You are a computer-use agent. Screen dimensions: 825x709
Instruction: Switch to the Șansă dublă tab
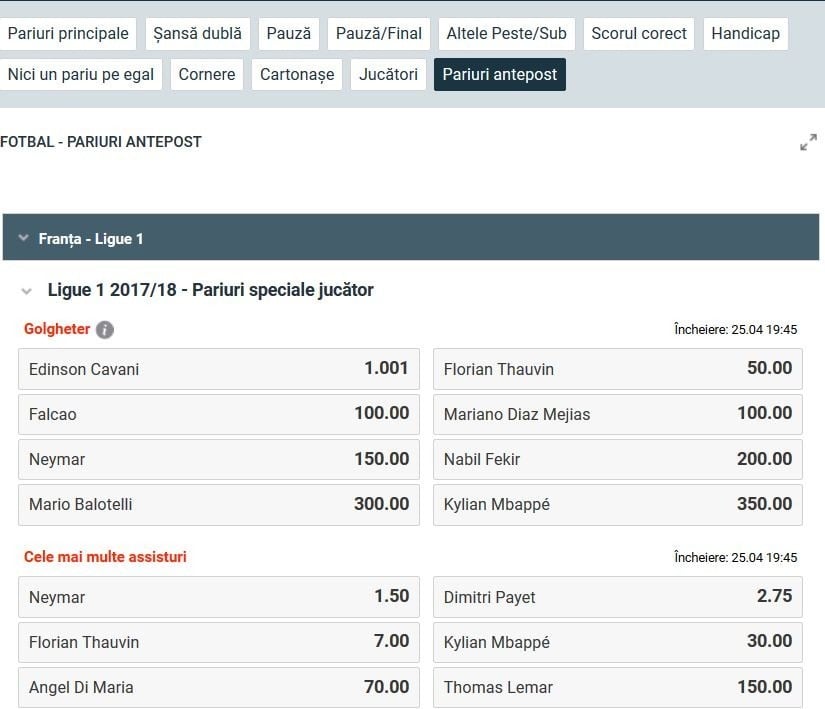pyautogui.click(x=197, y=33)
